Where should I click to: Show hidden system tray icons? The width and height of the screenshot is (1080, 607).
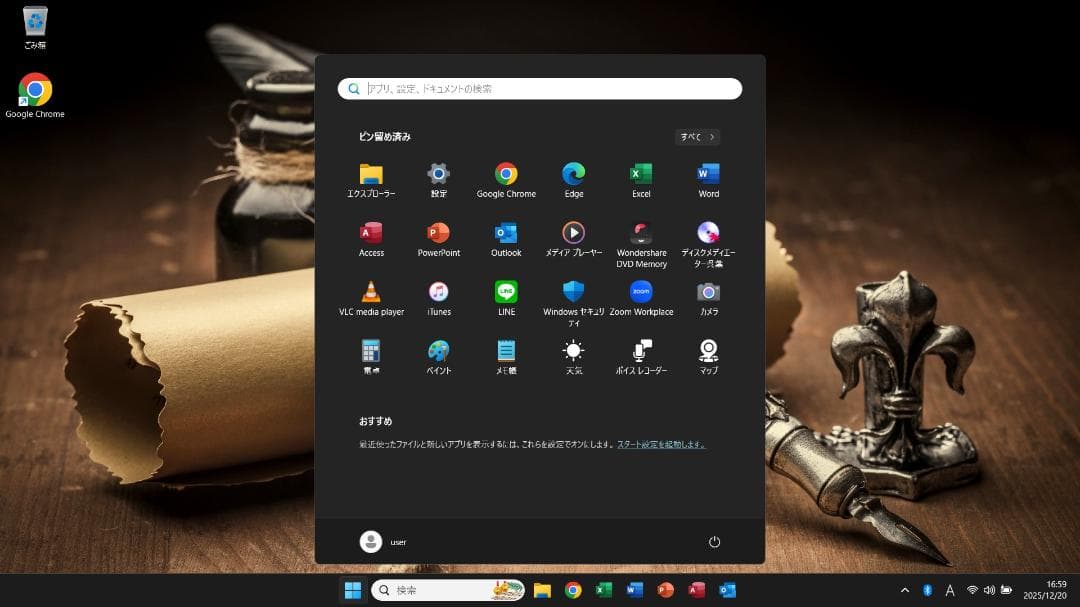(x=904, y=590)
